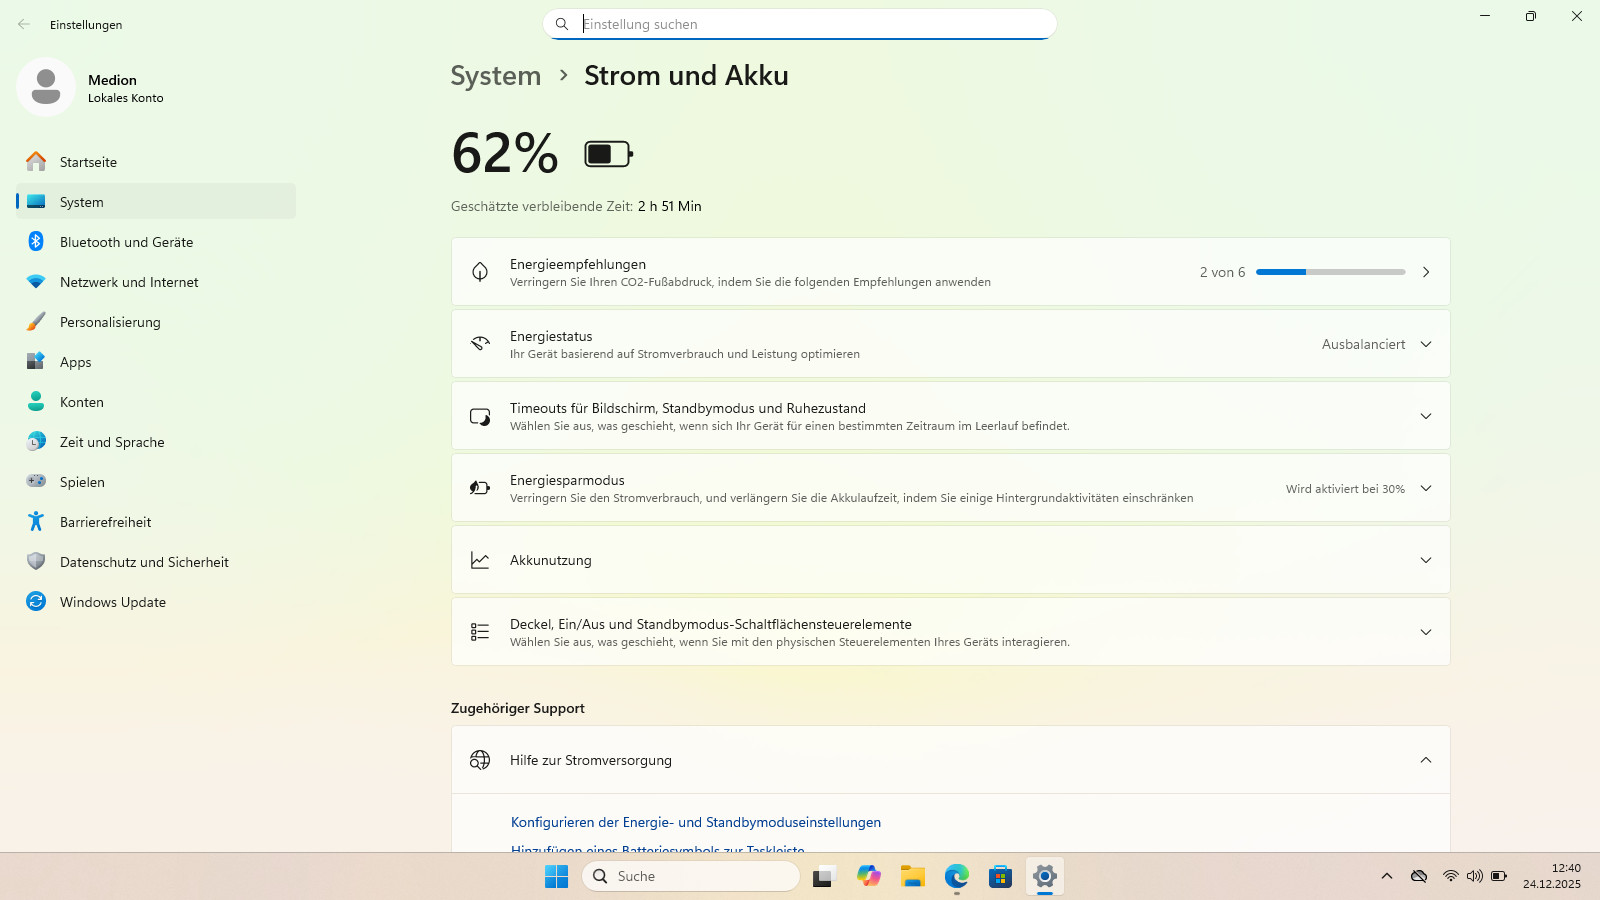Click the System breadcrumb link
This screenshot has height=900, width=1600.
(x=496, y=76)
